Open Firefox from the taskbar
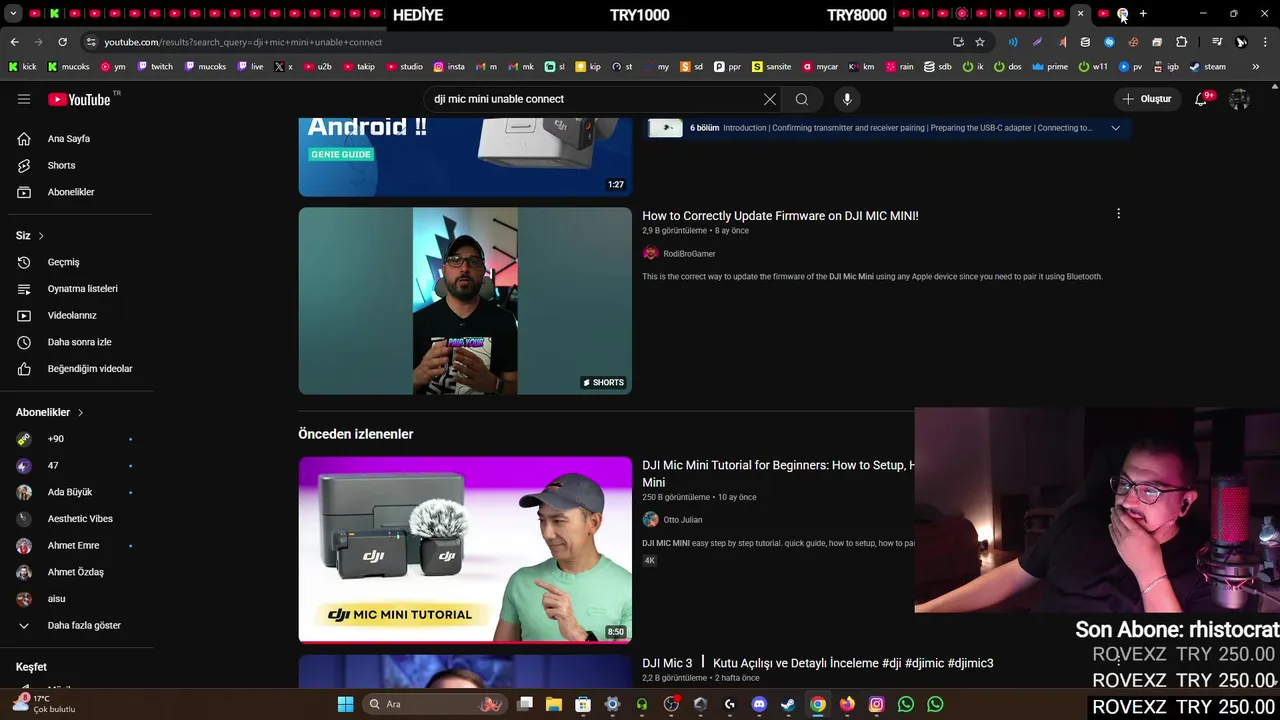 pos(847,704)
